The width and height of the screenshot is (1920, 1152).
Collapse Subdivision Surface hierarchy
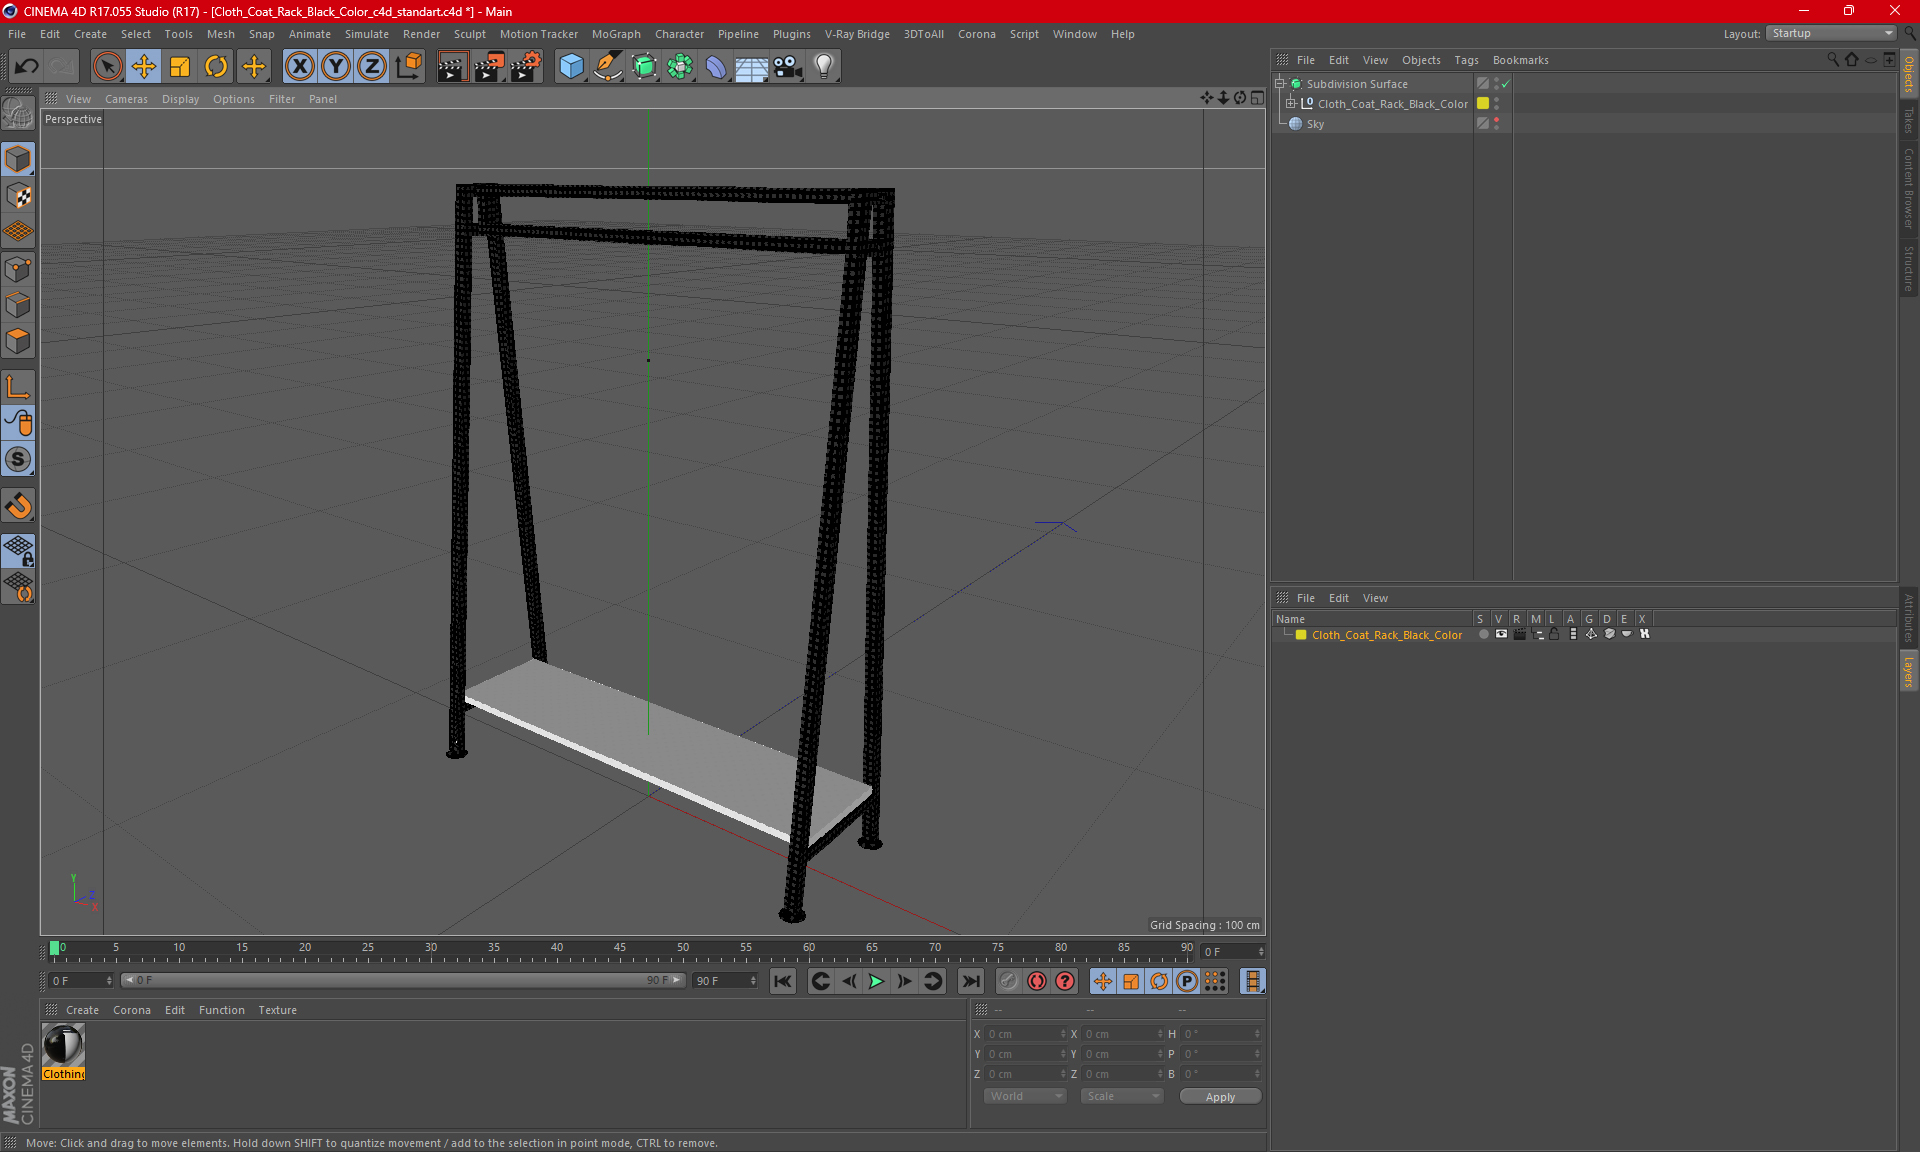[x=1279, y=84]
